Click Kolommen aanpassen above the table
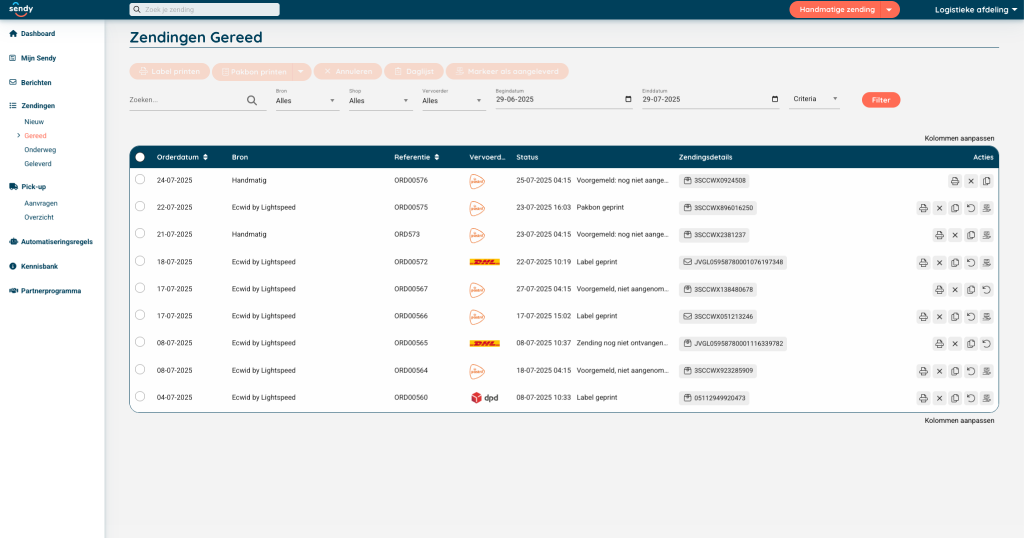Image resolution: width=1024 pixels, height=538 pixels. pyautogui.click(x=959, y=138)
